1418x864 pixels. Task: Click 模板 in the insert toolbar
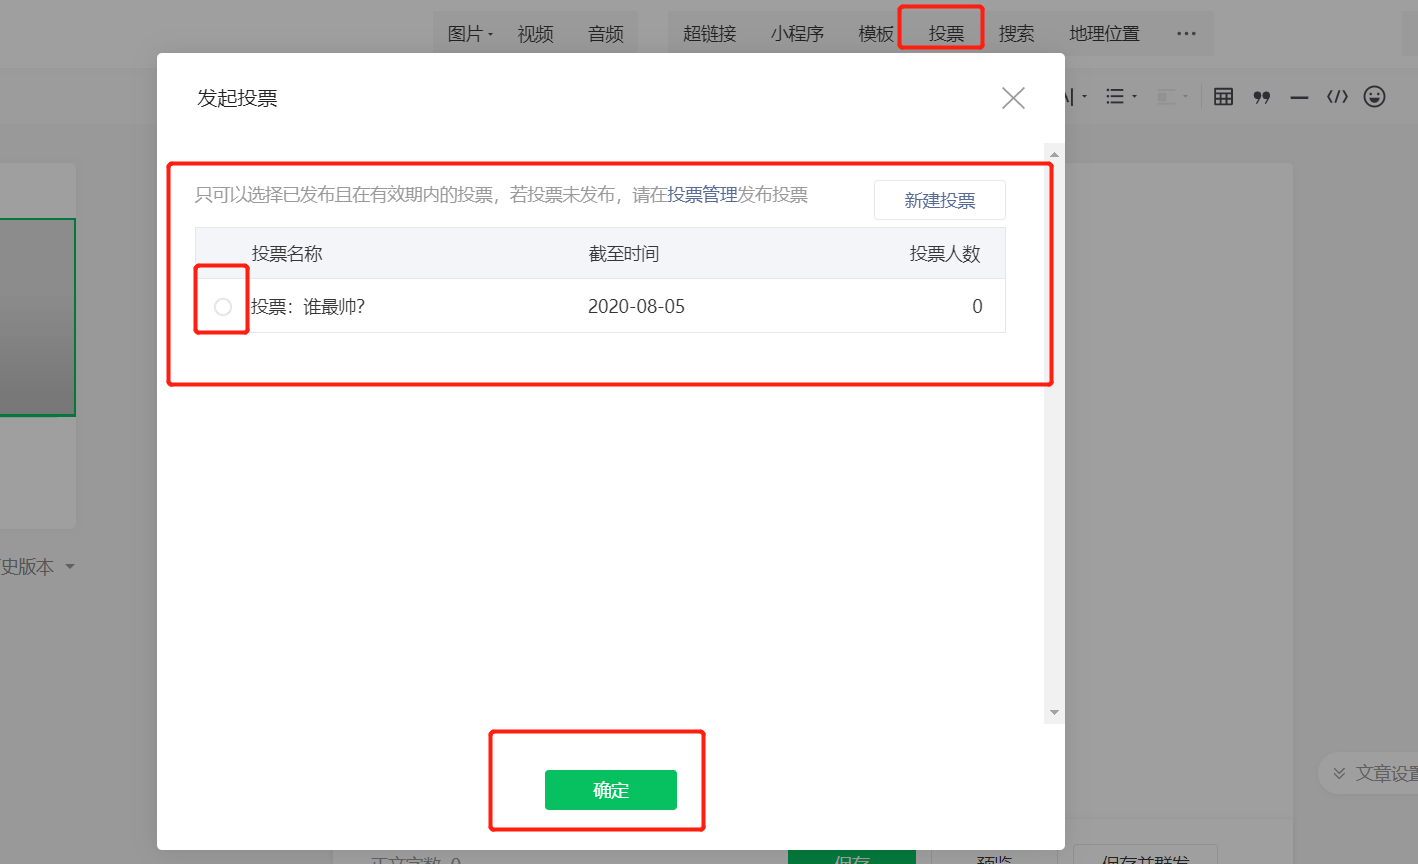(x=876, y=34)
